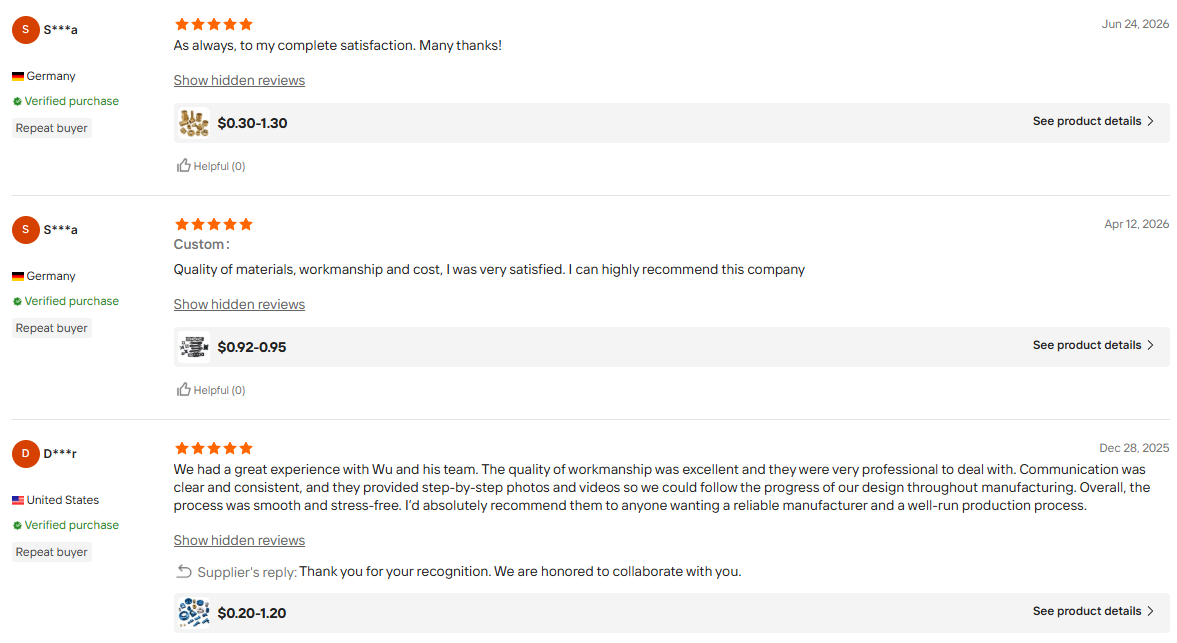
Task: Click the orange S avatar of first reviewer
Action: (26, 30)
